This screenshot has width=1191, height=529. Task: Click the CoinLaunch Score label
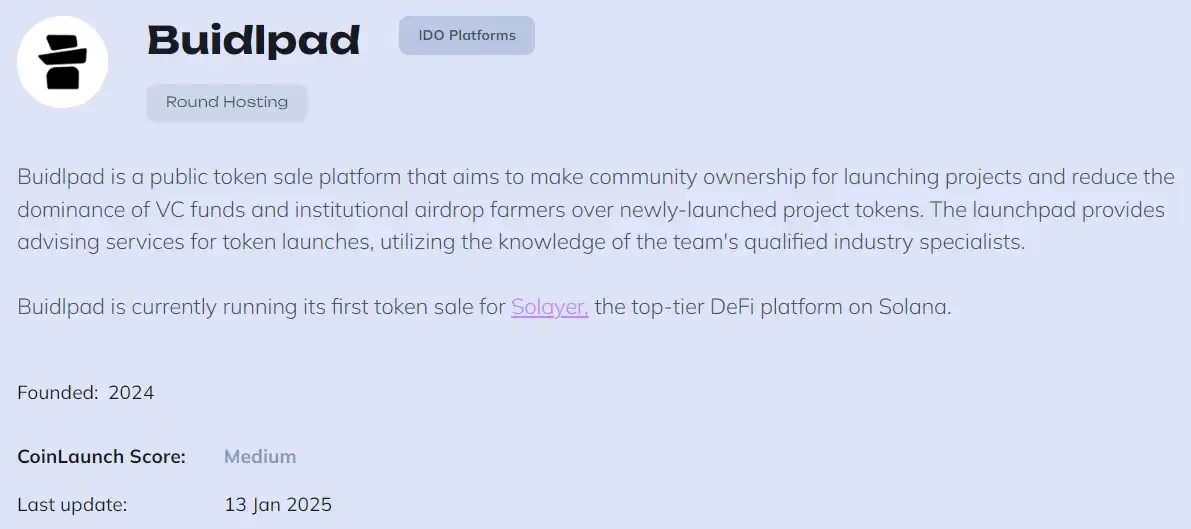(101, 457)
